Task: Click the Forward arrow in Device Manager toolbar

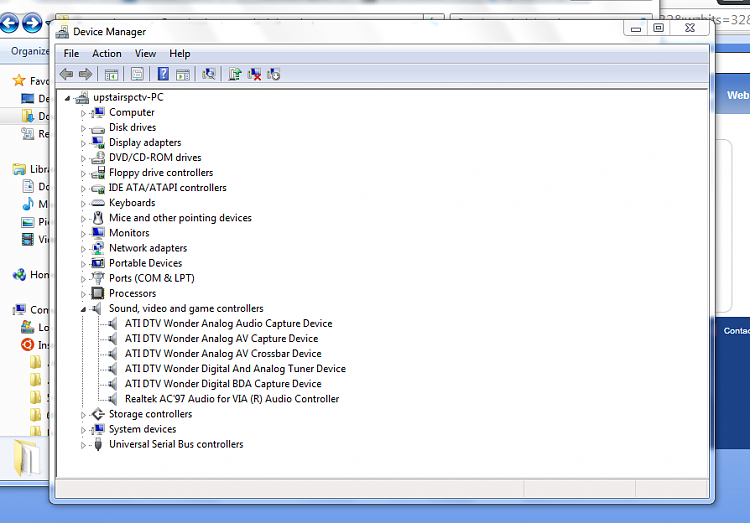Action: [x=86, y=74]
